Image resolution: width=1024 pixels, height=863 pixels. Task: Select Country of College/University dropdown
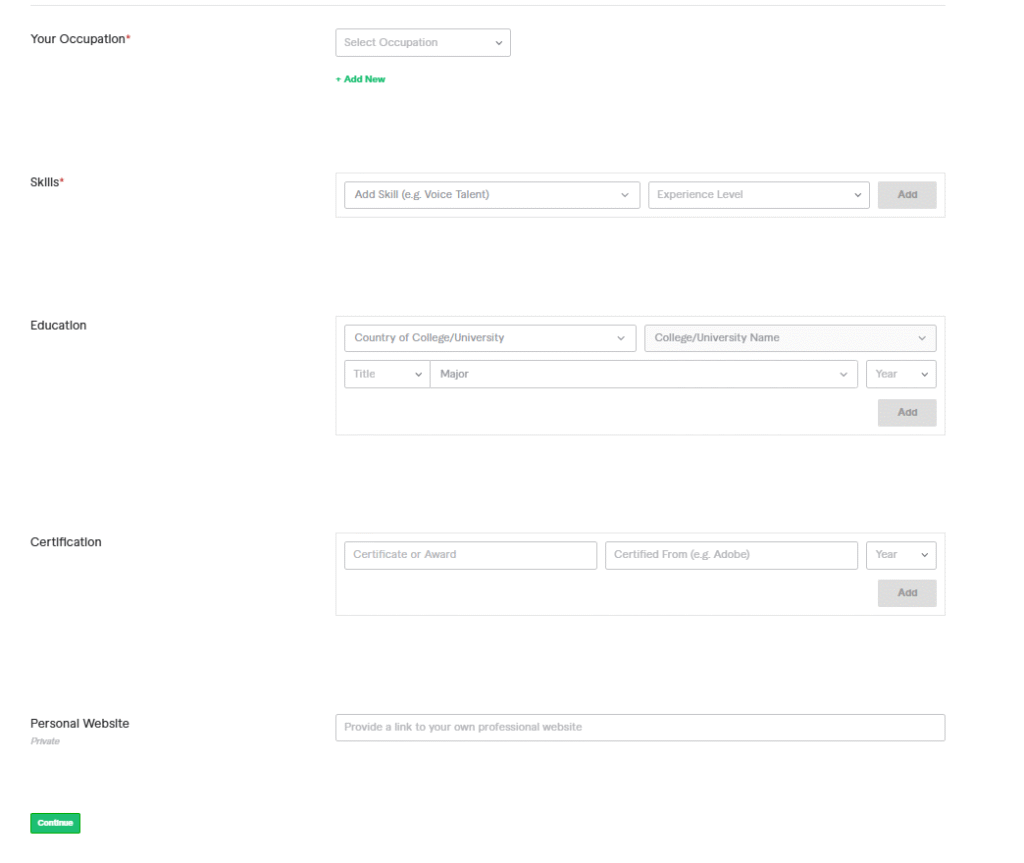tap(489, 338)
